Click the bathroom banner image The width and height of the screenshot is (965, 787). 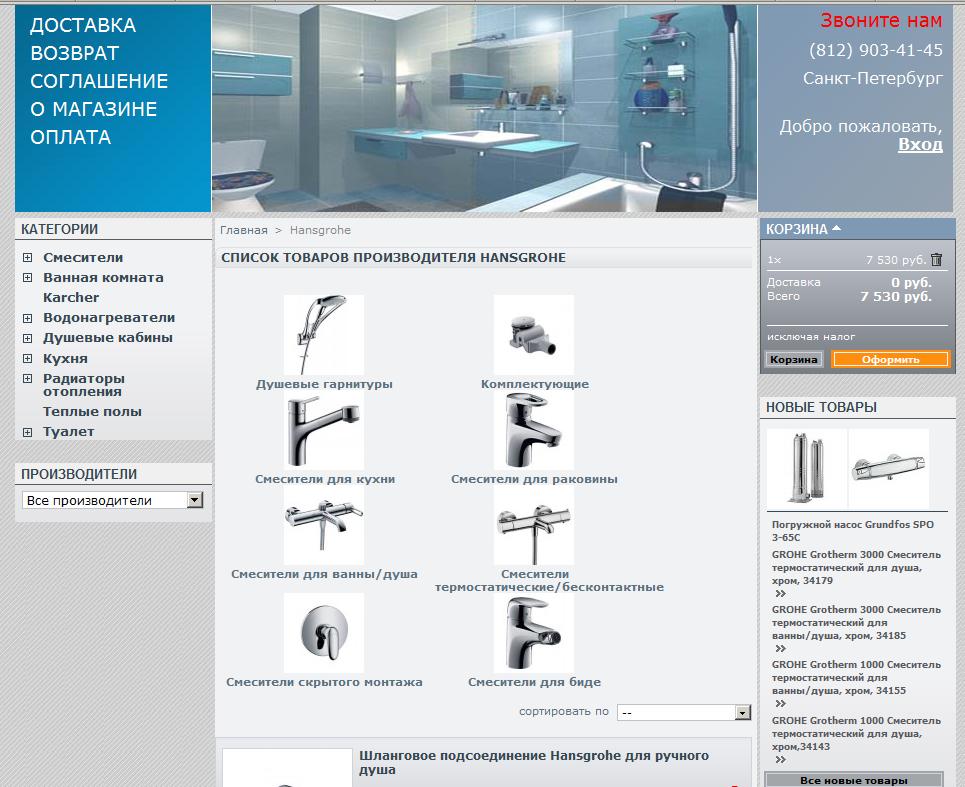pyautogui.click(x=484, y=109)
